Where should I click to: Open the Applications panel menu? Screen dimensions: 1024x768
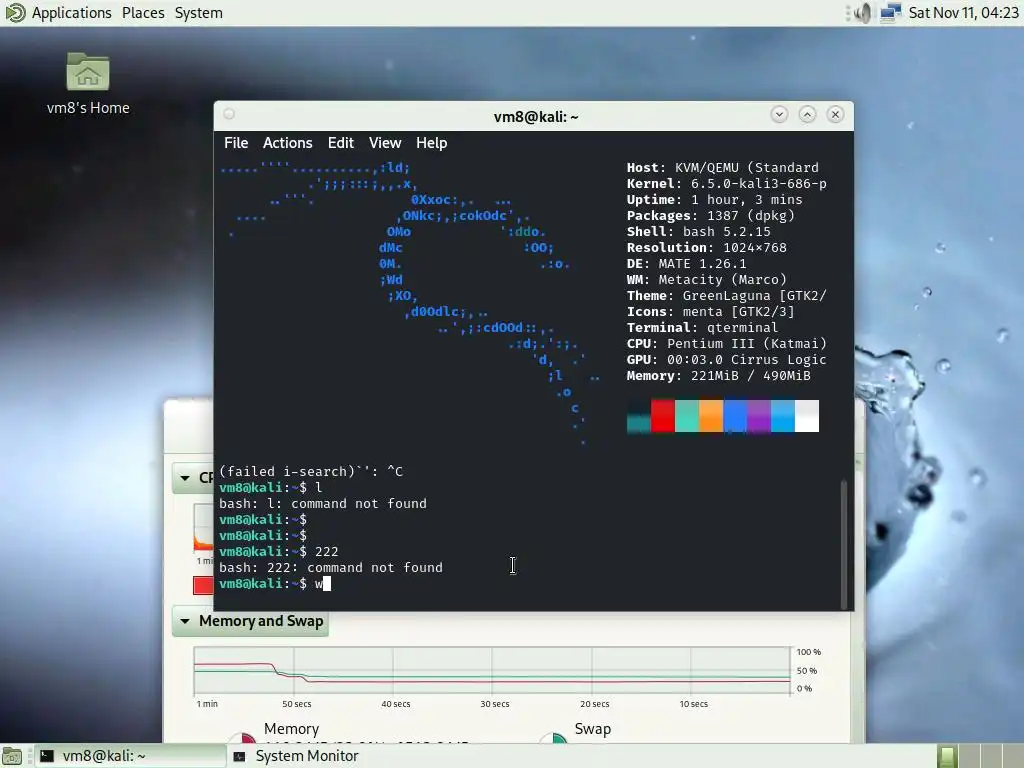click(x=71, y=13)
